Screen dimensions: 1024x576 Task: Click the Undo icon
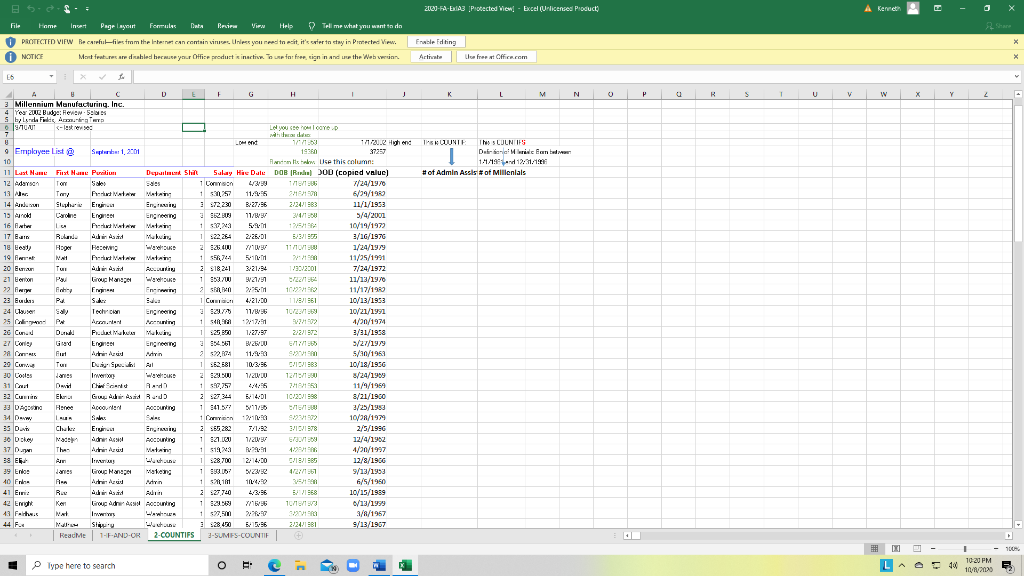[30, 7]
